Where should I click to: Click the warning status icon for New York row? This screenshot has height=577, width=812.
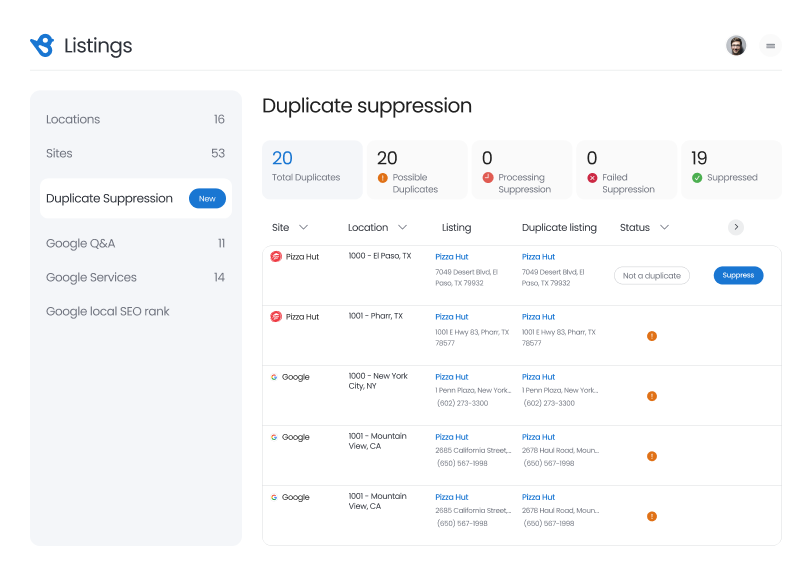pyautogui.click(x=652, y=396)
